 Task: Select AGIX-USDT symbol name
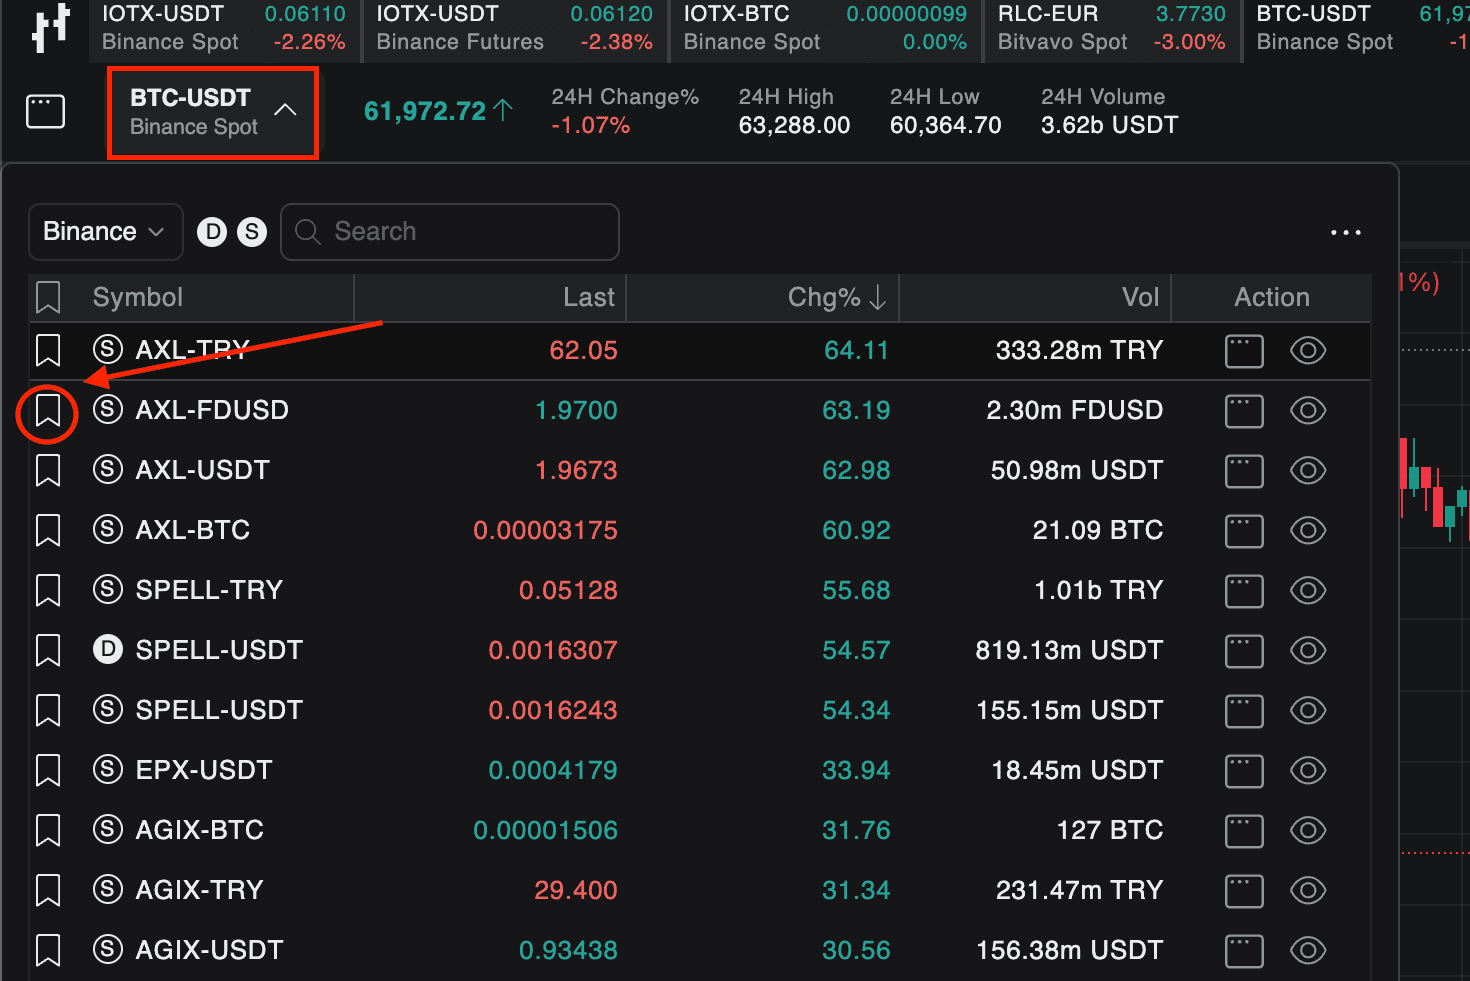coord(210,950)
